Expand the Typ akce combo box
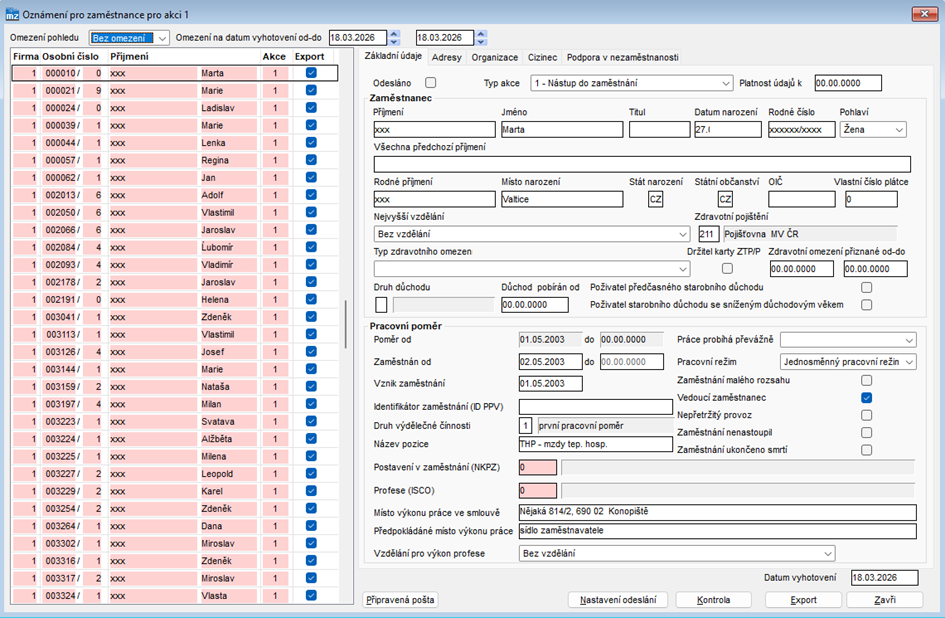The image size is (945, 618). (632, 83)
